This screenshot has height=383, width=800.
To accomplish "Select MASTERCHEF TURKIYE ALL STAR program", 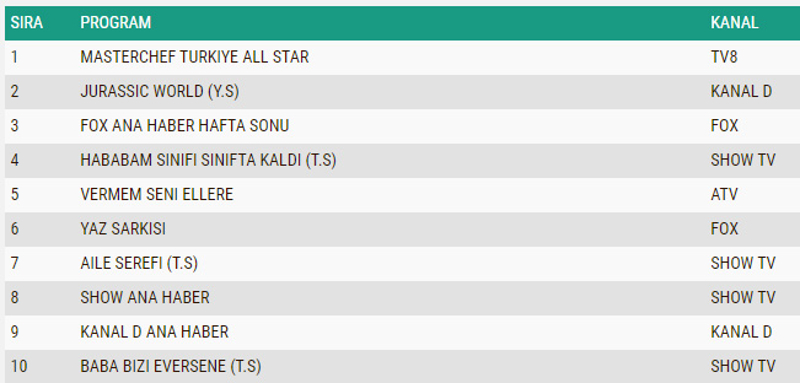I will pyautogui.click(x=194, y=57).
